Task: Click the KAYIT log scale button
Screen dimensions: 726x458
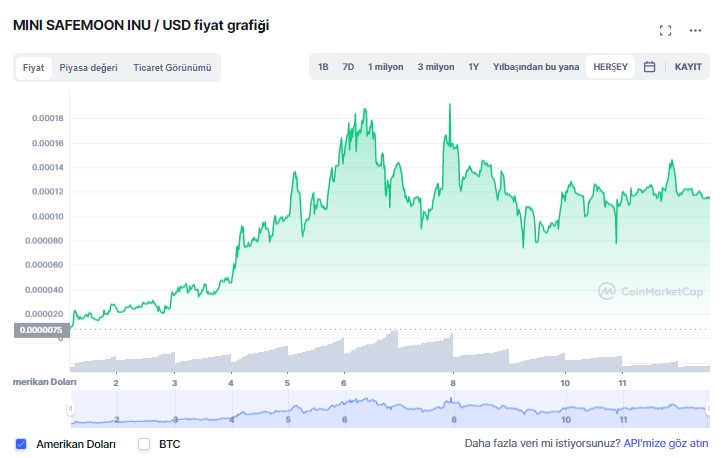Action: 688,67
